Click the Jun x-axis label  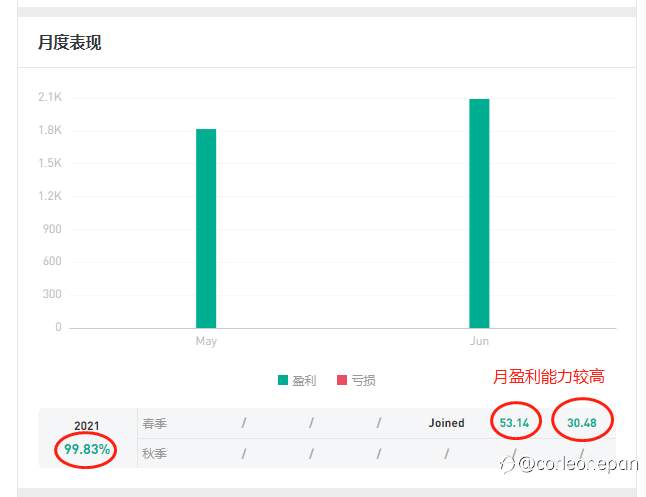point(479,341)
